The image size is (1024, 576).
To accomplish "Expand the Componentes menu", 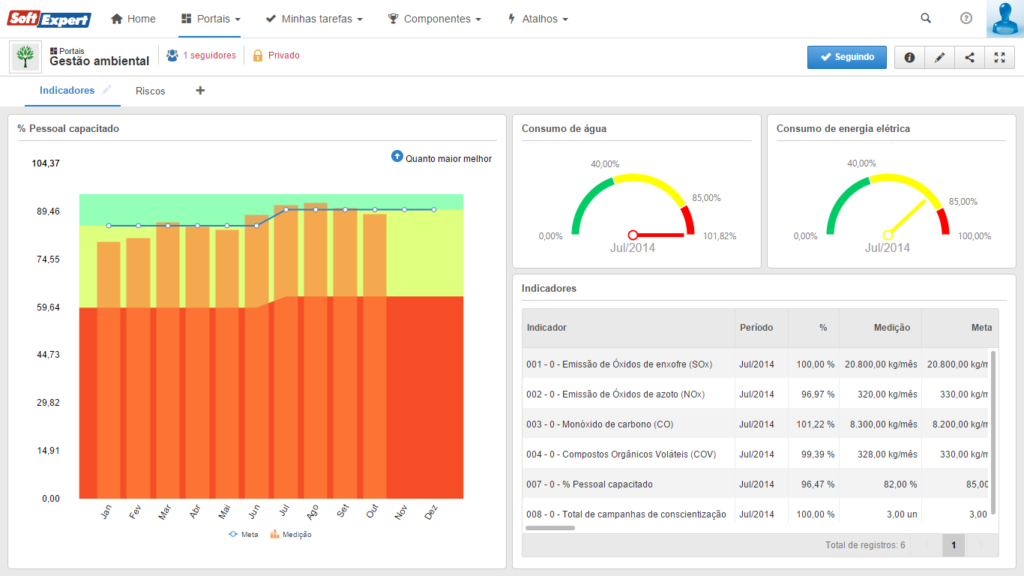I will pos(435,19).
